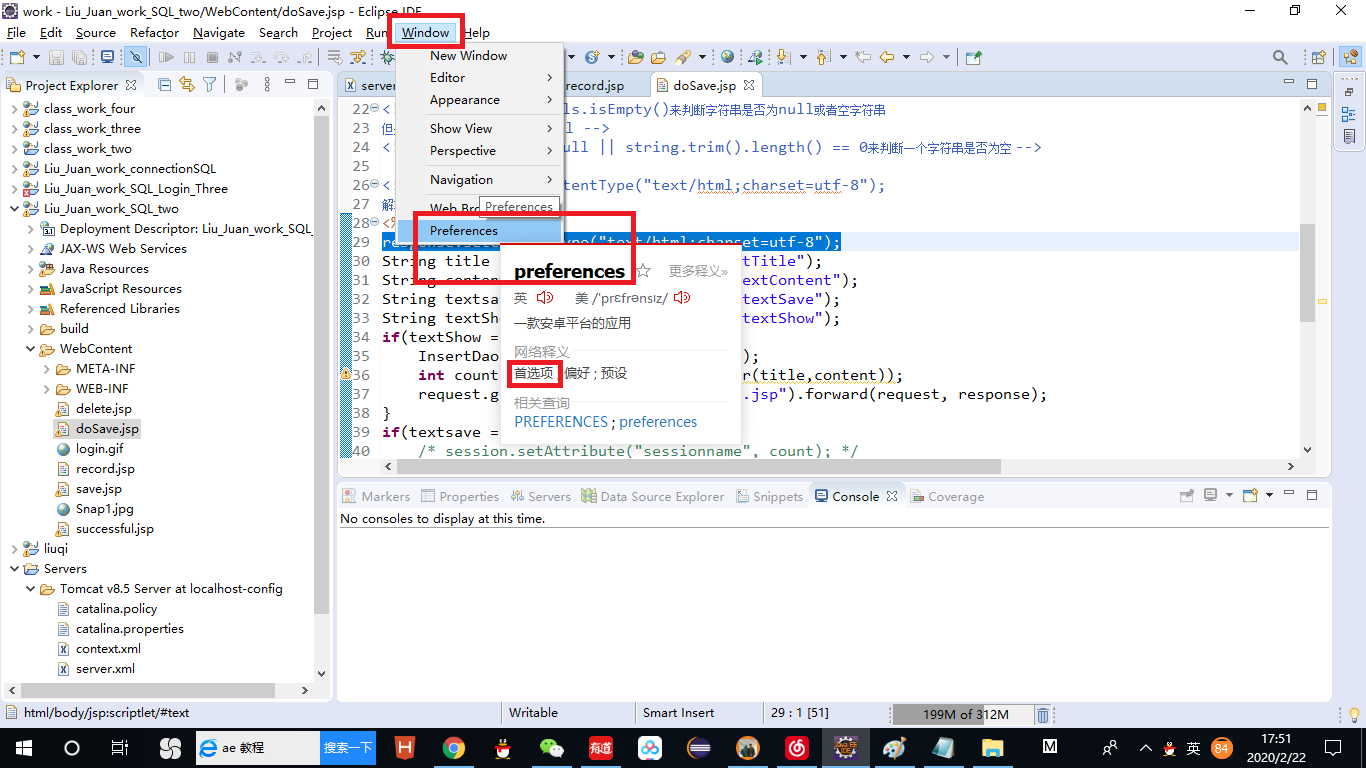The image size is (1366, 768).
Task: Click the lowercase preferences related query link
Action: [x=658, y=422]
